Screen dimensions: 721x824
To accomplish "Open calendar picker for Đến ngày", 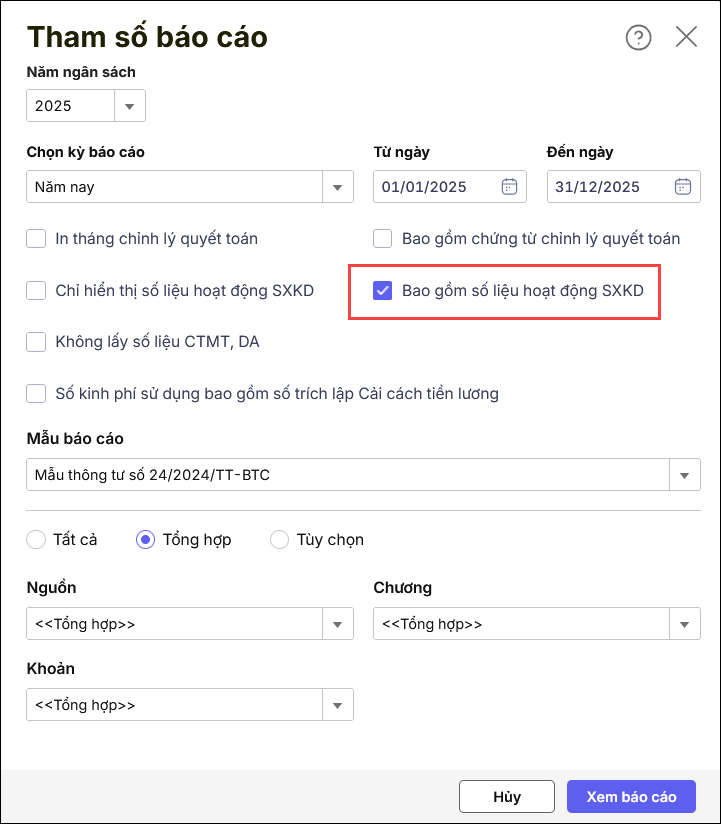I will coord(683,187).
